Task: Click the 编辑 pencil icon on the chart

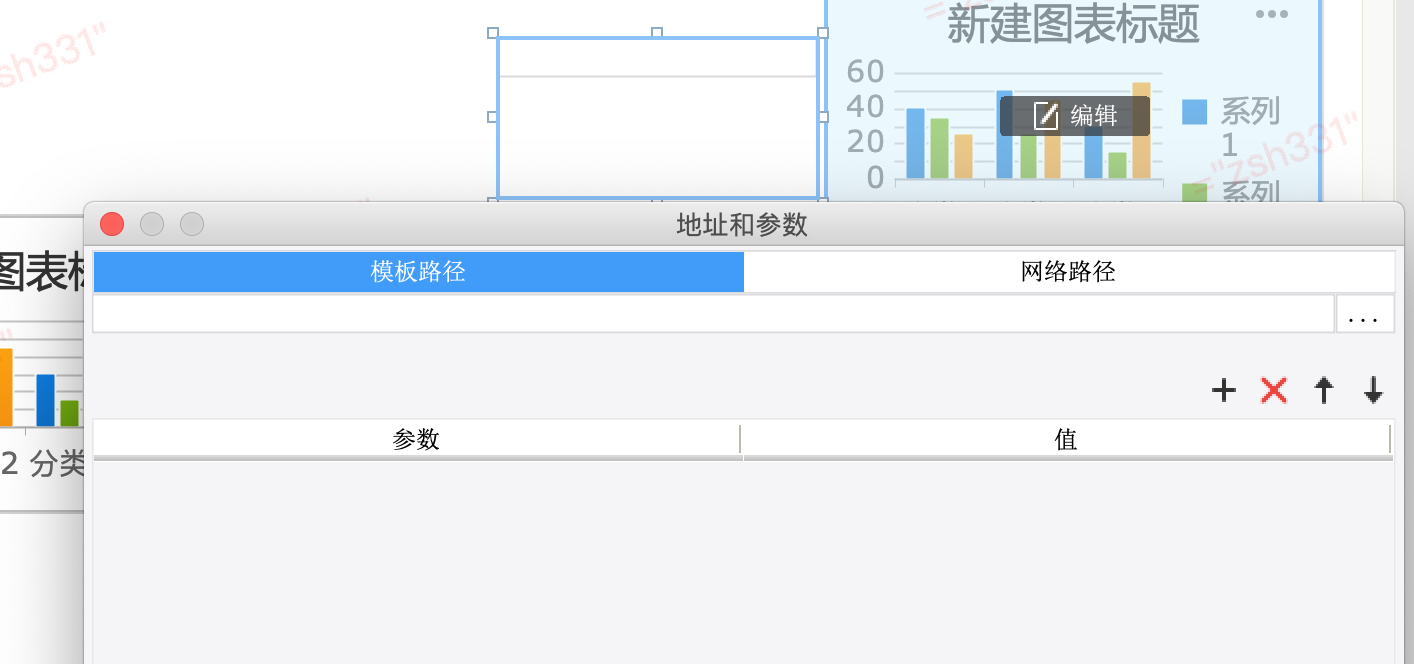Action: point(1046,116)
